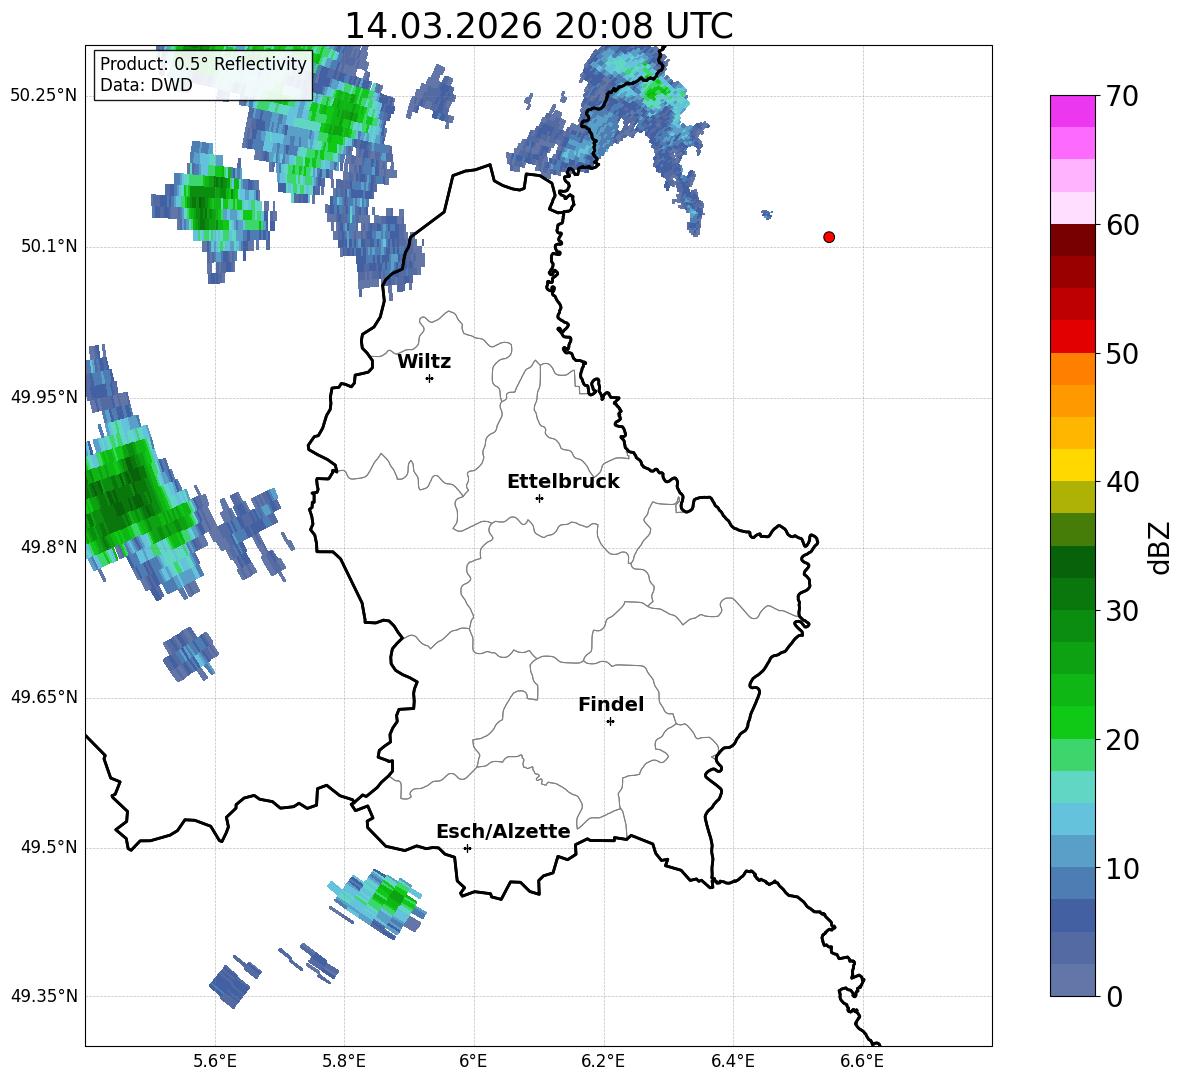Click the 30 tick on the colorbar
1184x1081 pixels.
click(1121, 611)
